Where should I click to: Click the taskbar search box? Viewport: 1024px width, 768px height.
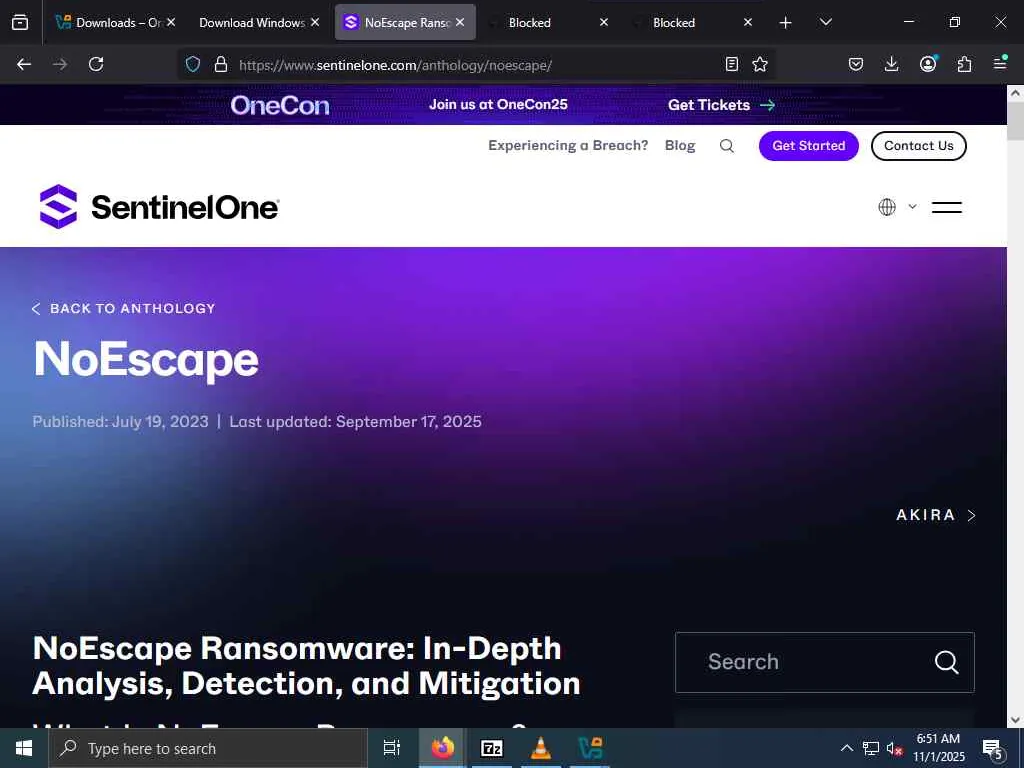[x=208, y=748]
